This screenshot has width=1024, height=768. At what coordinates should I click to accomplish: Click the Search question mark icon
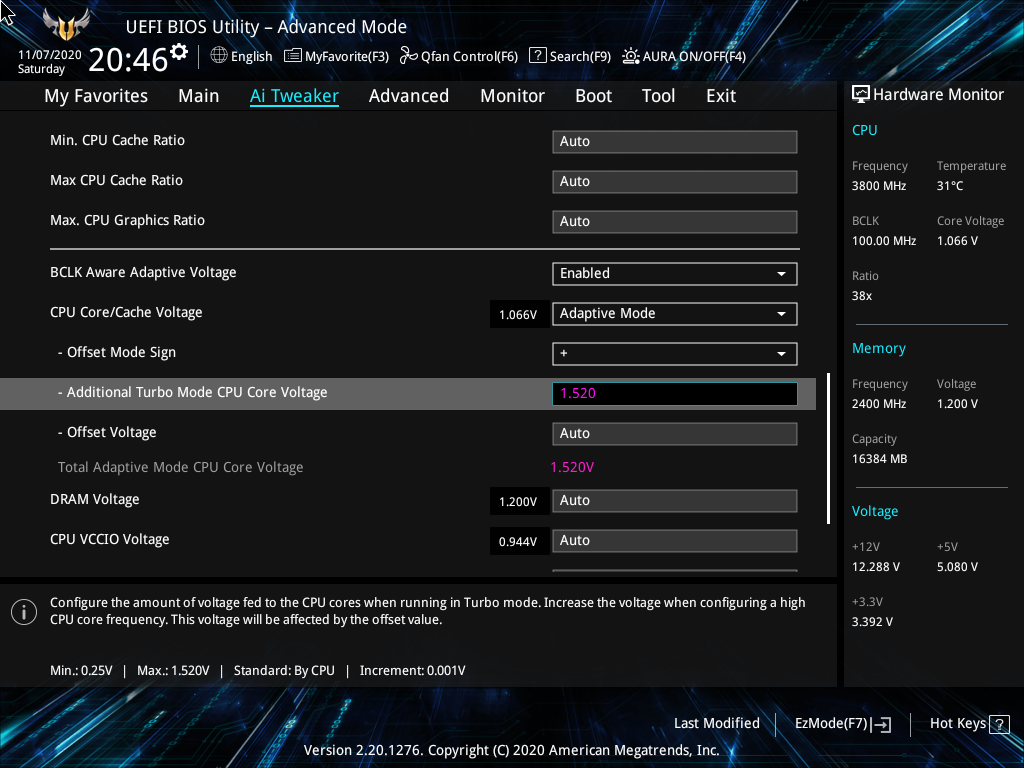(x=537, y=56)
